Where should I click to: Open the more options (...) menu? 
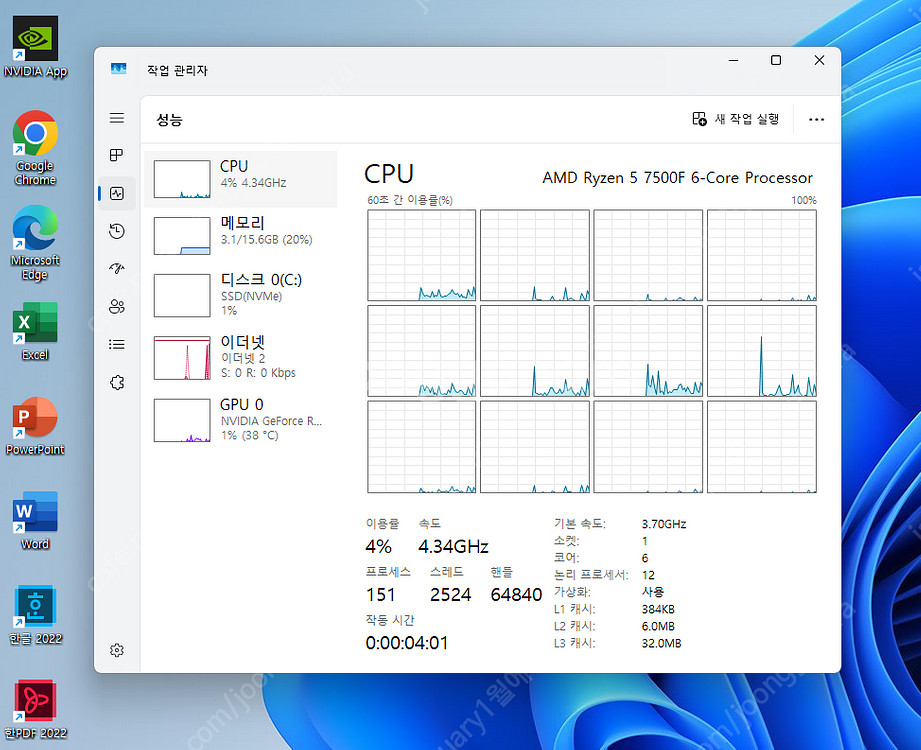(816, 119)
